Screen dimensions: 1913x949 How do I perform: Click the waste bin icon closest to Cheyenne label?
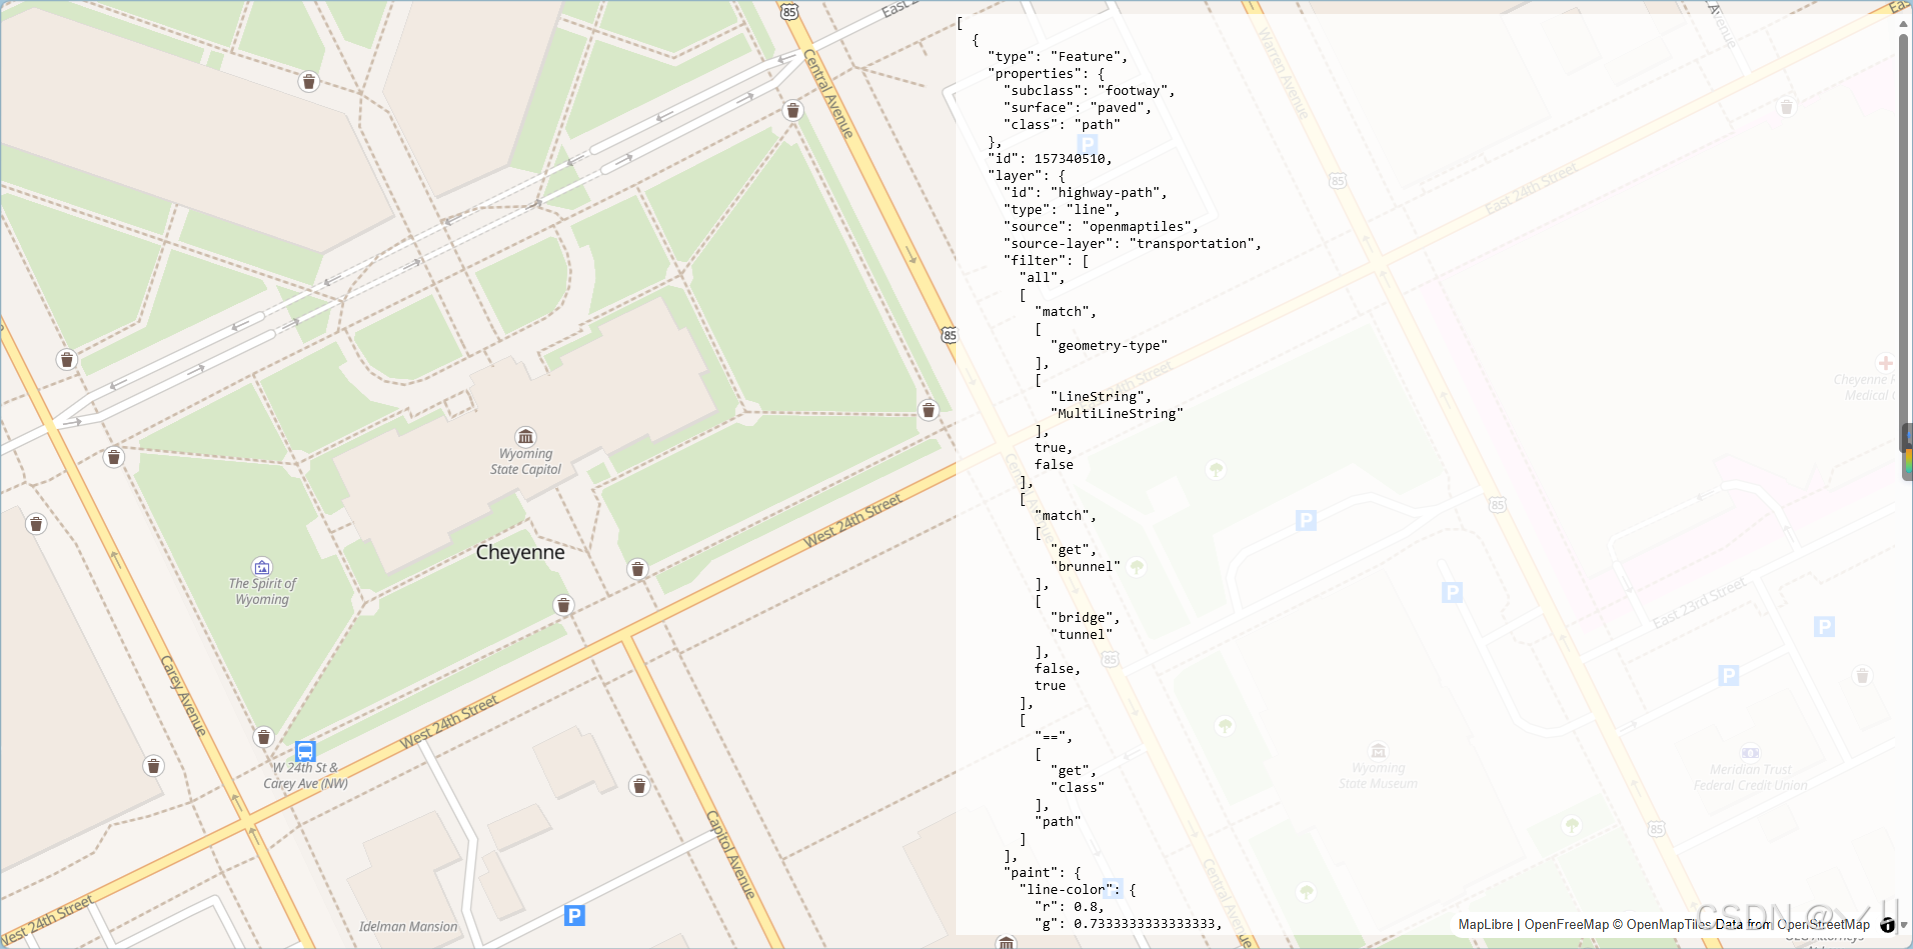564,605
